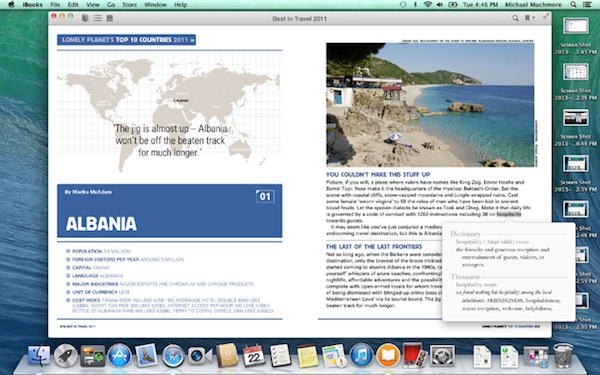Viewport: 600px width, 375px height.
Task: Click 'You couldn't make this stuff up' heading
Action: pyautogui.click(x=378, y=174)
